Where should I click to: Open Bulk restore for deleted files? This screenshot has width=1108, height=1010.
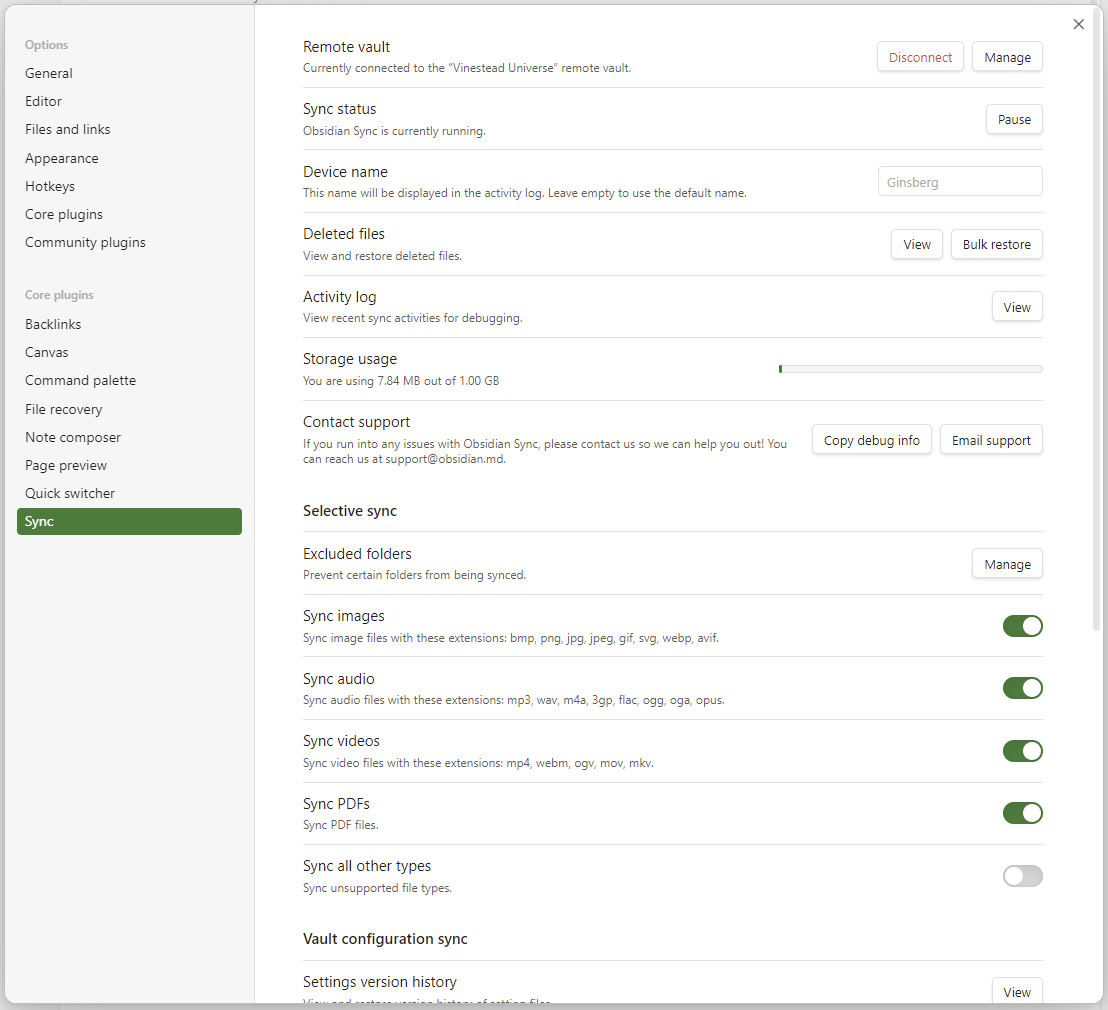[x=996, y=245]
